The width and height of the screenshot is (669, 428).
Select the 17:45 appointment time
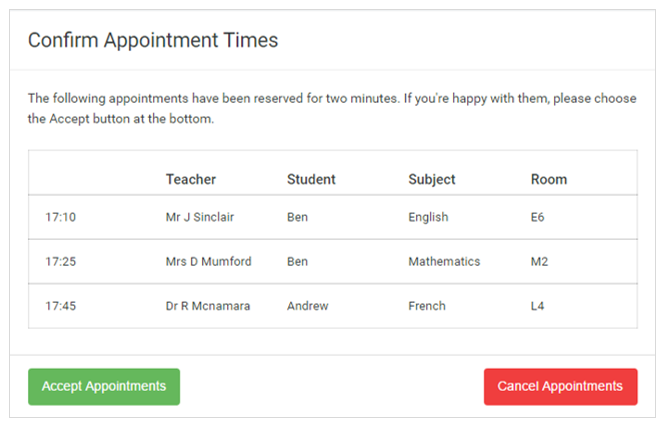coord(60,306)
